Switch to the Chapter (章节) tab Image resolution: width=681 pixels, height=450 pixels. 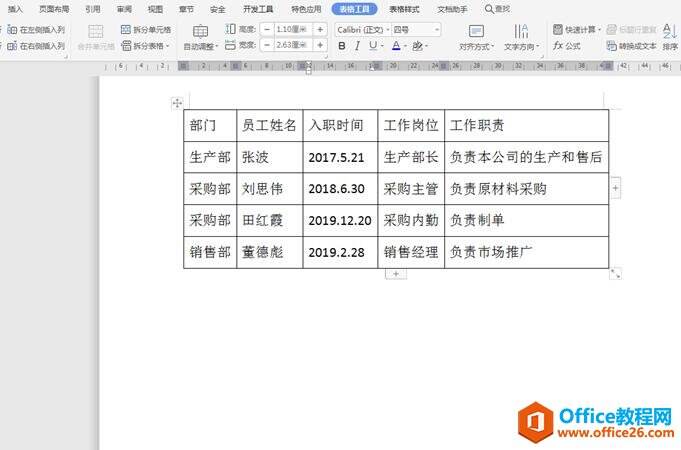point(186,9)
